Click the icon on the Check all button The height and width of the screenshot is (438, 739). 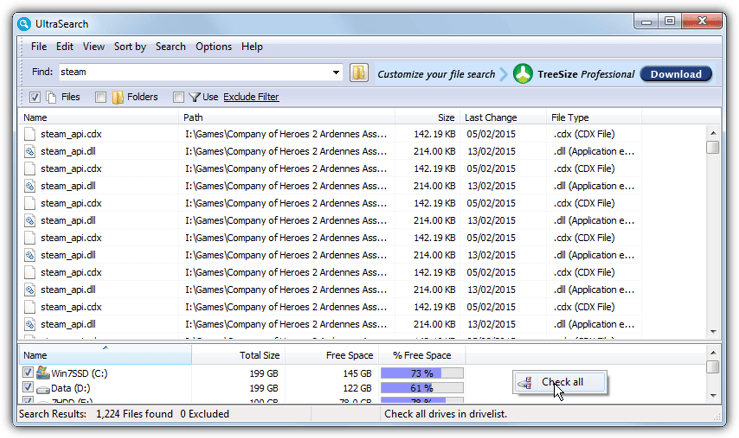point(525,382)
